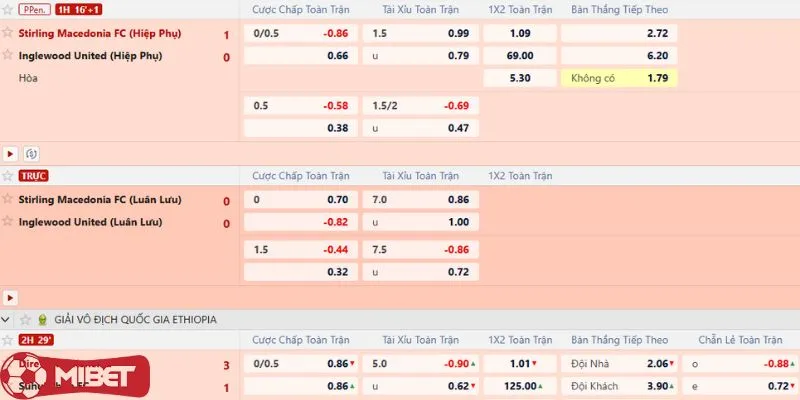Viewport: 800px width, 400px height.
Task: Click the live stream play icon under Hiệp Phụ match
Action: pos(11,154)
